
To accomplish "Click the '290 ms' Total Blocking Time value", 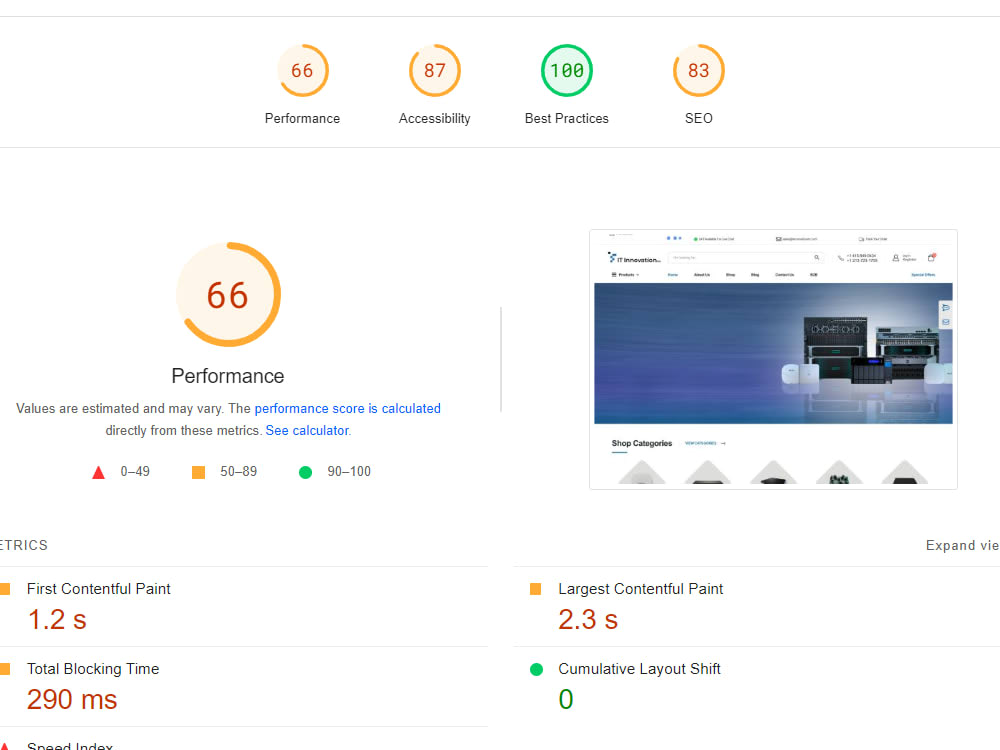I will coord(72,700).
